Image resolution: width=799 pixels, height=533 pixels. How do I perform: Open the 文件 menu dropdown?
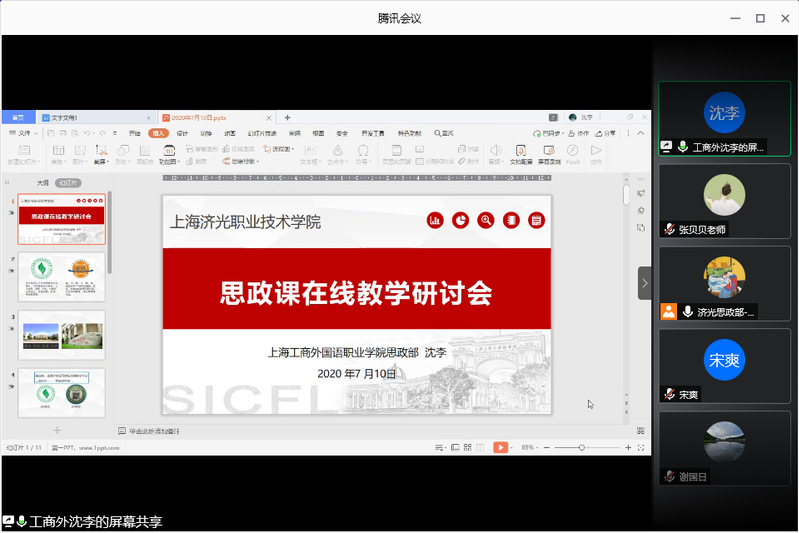click(24, 133)
